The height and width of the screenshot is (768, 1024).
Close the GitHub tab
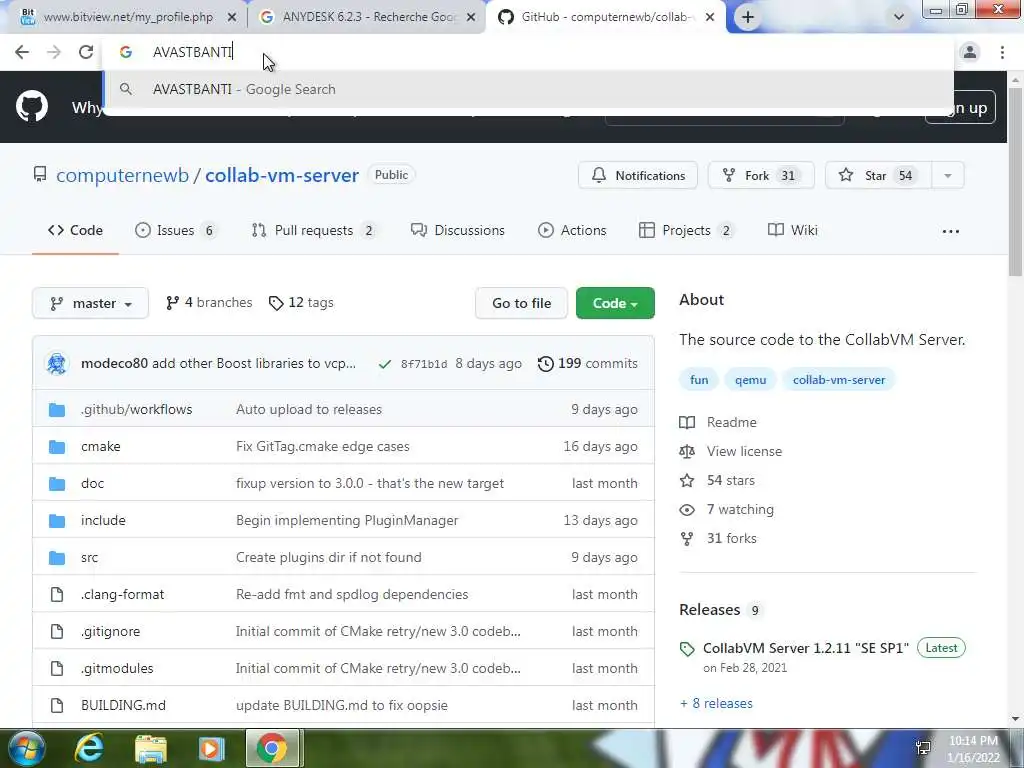pos(710,17)
